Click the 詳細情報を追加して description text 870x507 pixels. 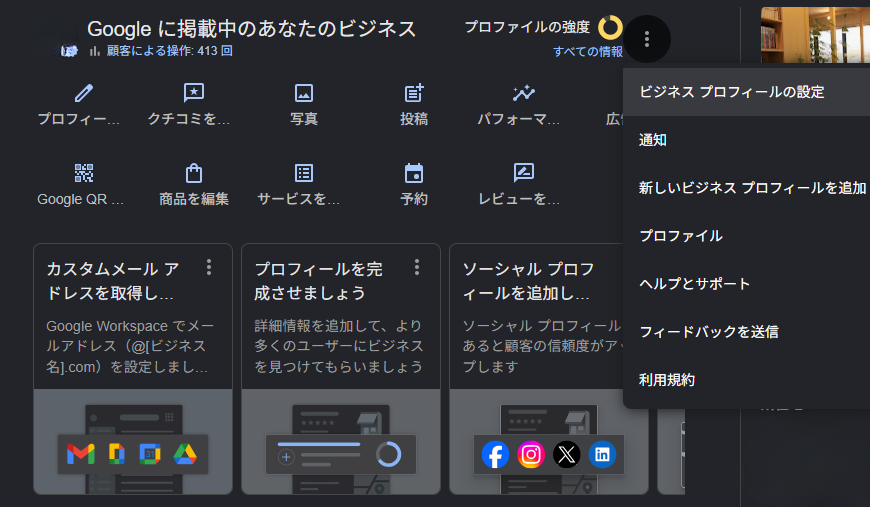338,346
